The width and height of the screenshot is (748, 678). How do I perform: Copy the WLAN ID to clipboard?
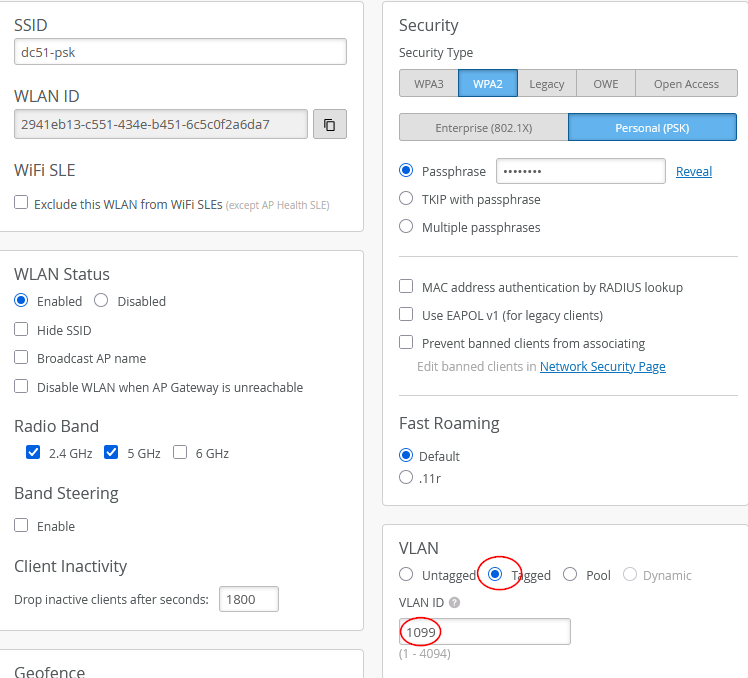pyautogui.click(x=330, y=125)
